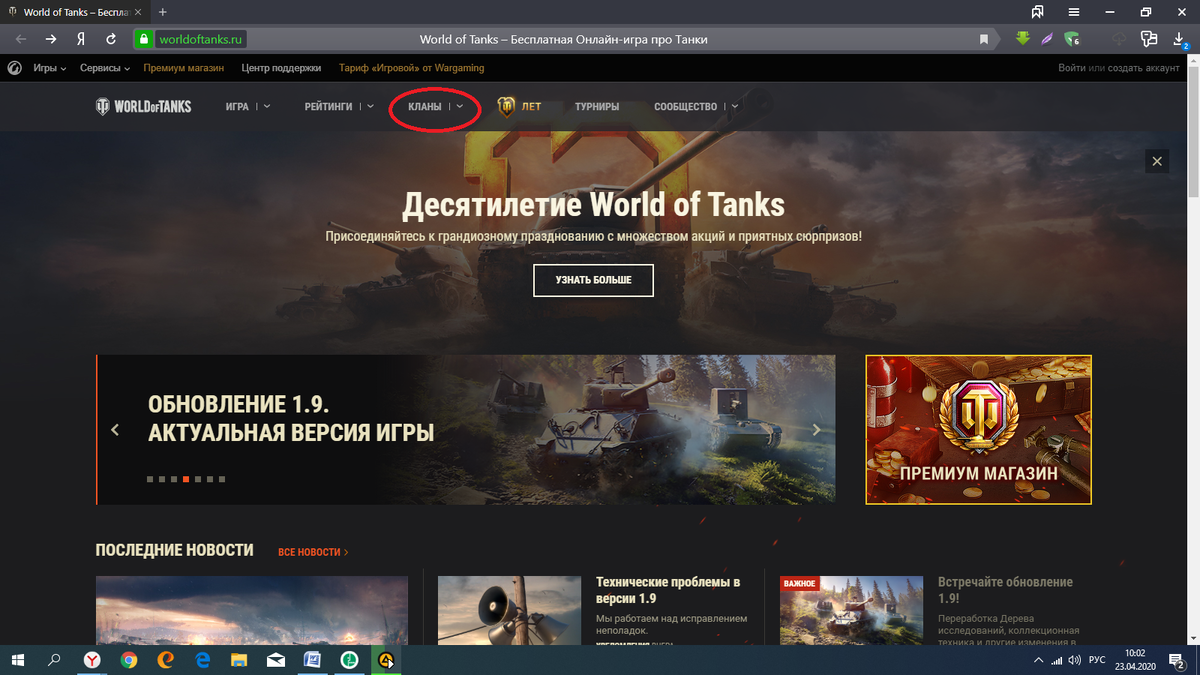Click the loudspeaker news thumbnail
1200x675 pixels.
(510, 610)
